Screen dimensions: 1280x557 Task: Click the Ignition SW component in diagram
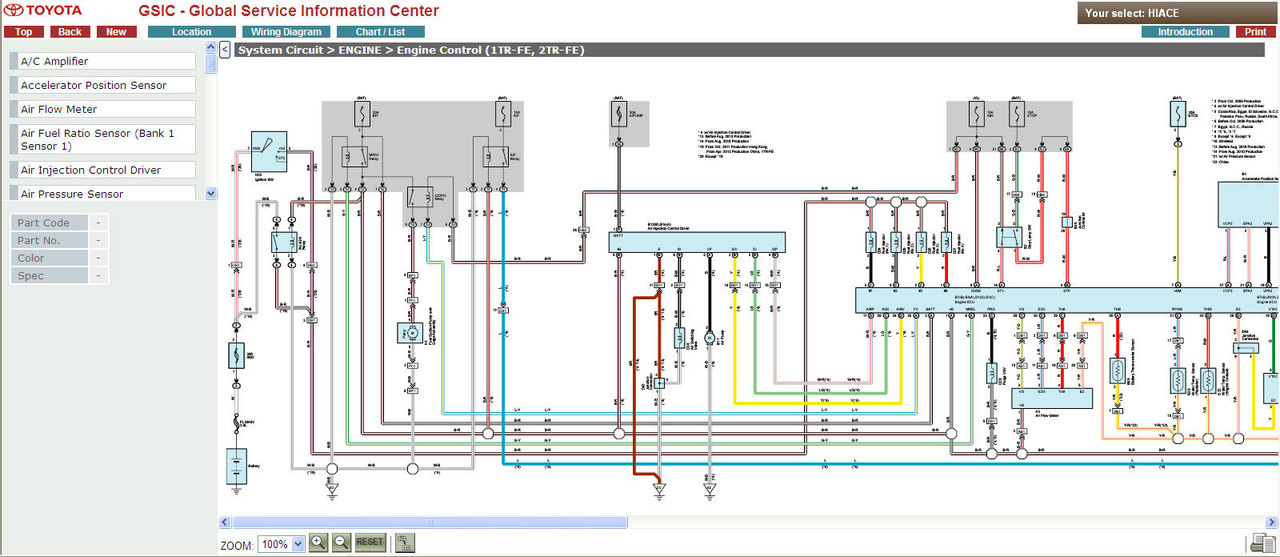tap(267, 150)
